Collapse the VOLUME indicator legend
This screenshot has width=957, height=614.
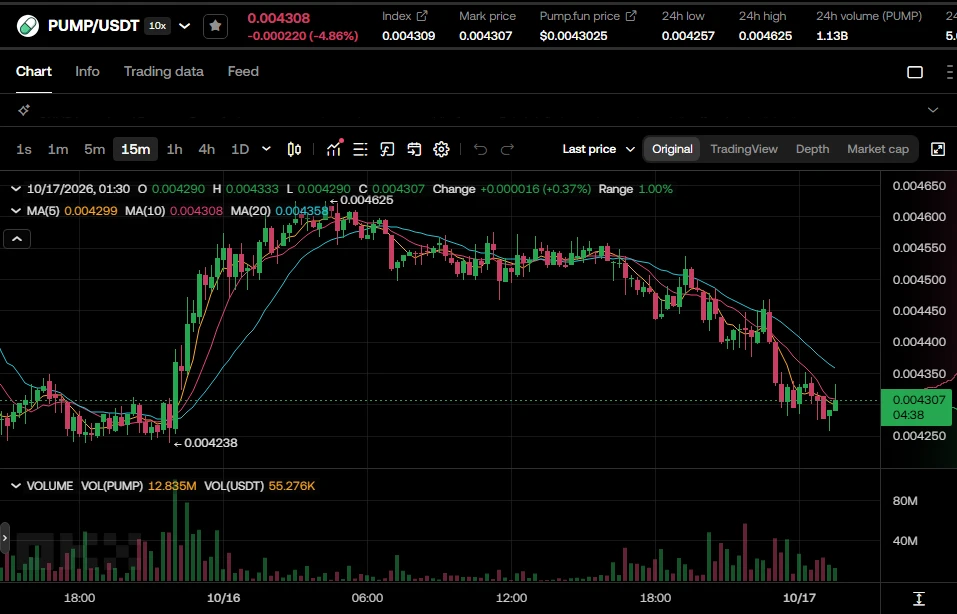(16, 486)
